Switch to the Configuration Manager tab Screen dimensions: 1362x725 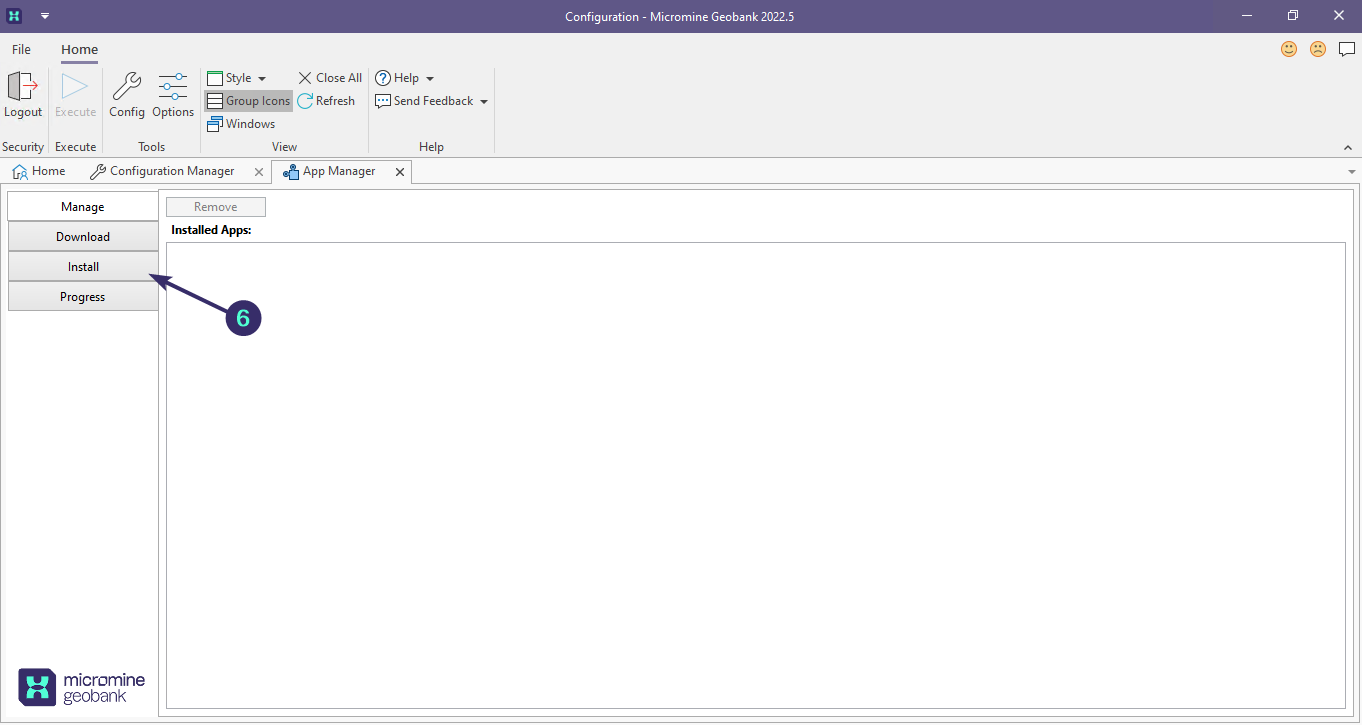point(171,171)
